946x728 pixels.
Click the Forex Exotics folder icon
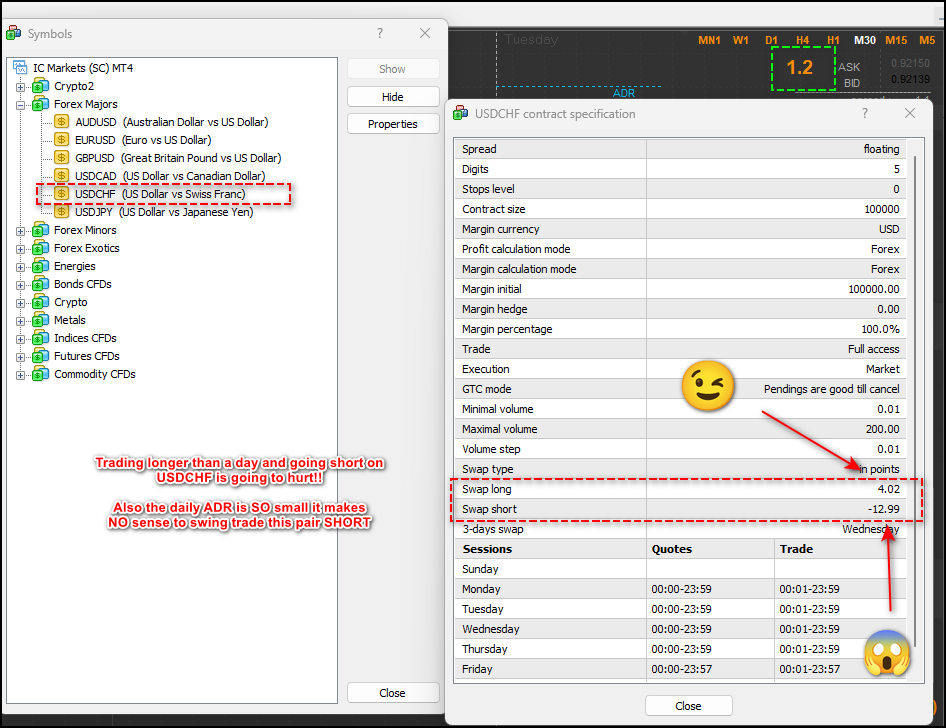pyautogui.click(x=41, y=248)
